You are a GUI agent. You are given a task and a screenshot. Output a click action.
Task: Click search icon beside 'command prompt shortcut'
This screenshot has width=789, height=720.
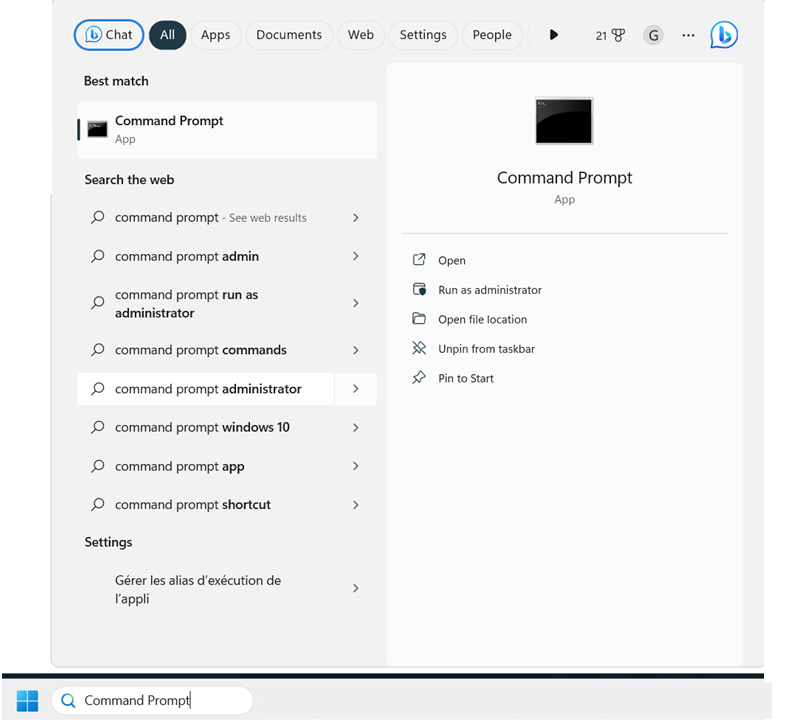[x=98, y=505]
